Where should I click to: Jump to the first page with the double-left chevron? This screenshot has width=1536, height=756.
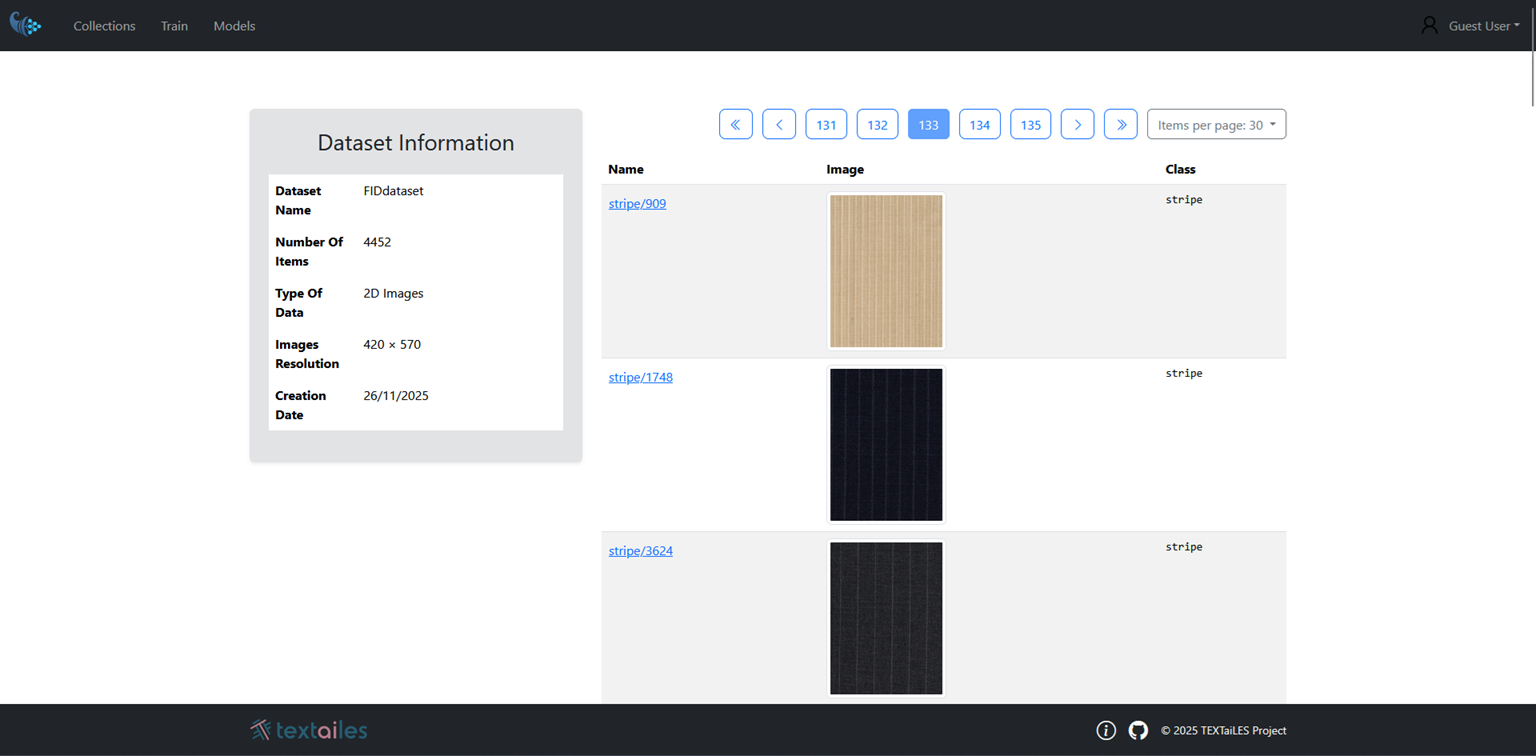(x=736, y=124)
